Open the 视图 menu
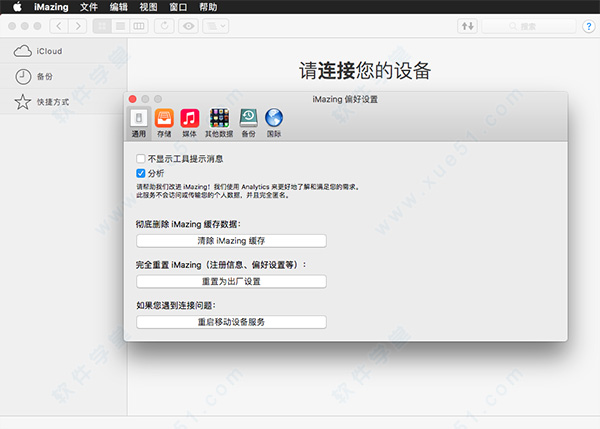This screenshot has height=429, width=600. [x=148, y=7]
